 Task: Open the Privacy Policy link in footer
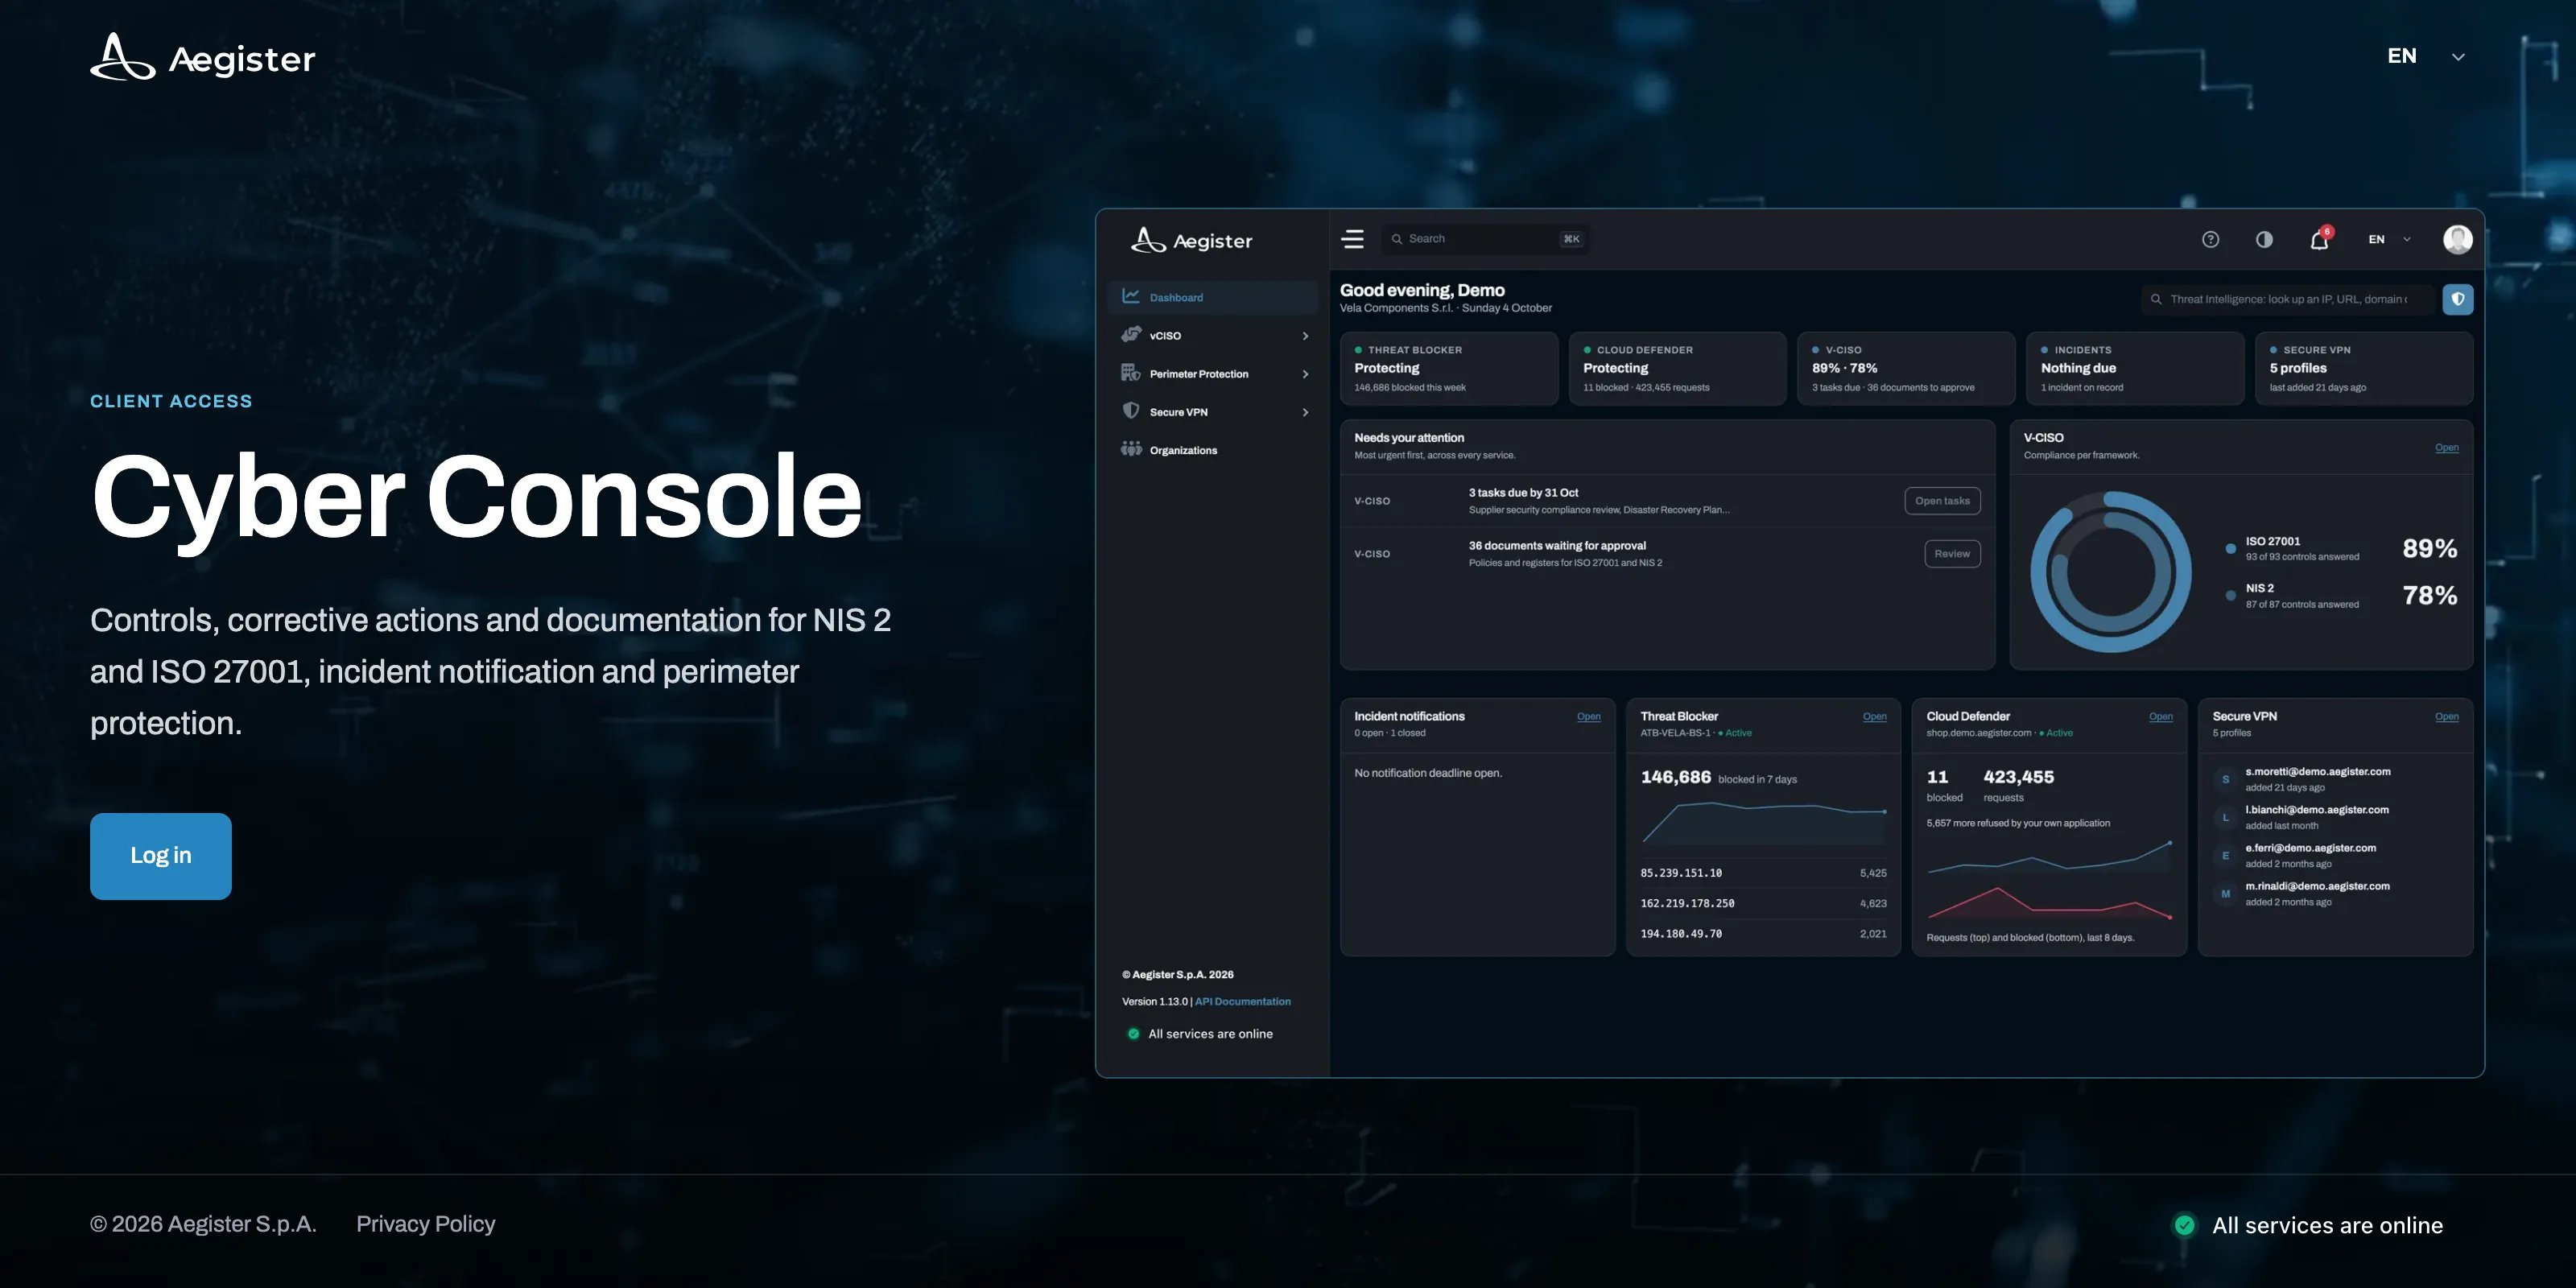point(426,1224)
